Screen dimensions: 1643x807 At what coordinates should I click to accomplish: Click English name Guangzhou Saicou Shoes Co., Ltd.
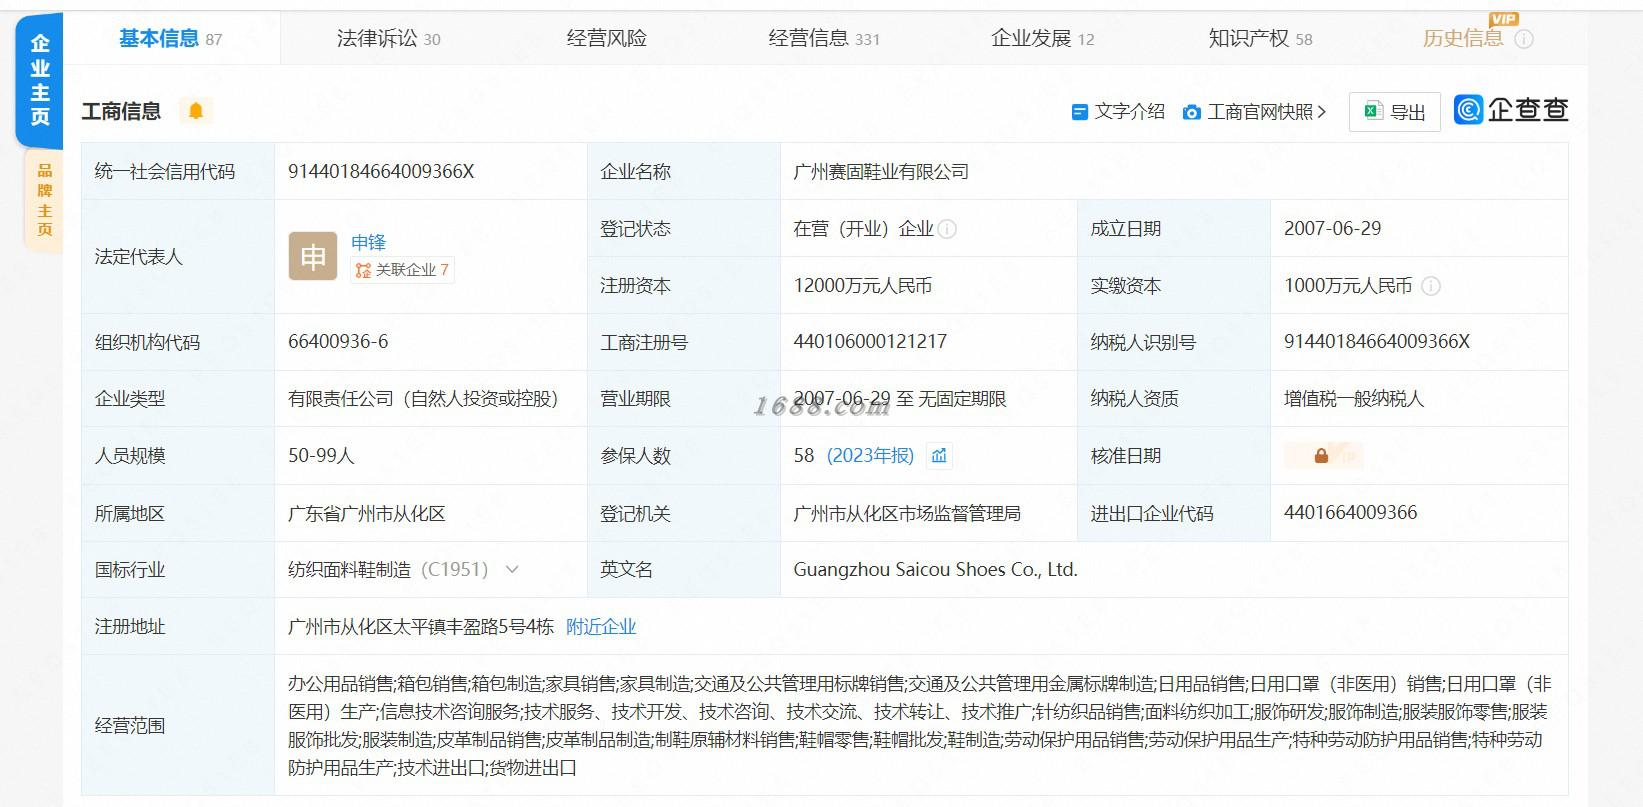pos(935,570)
